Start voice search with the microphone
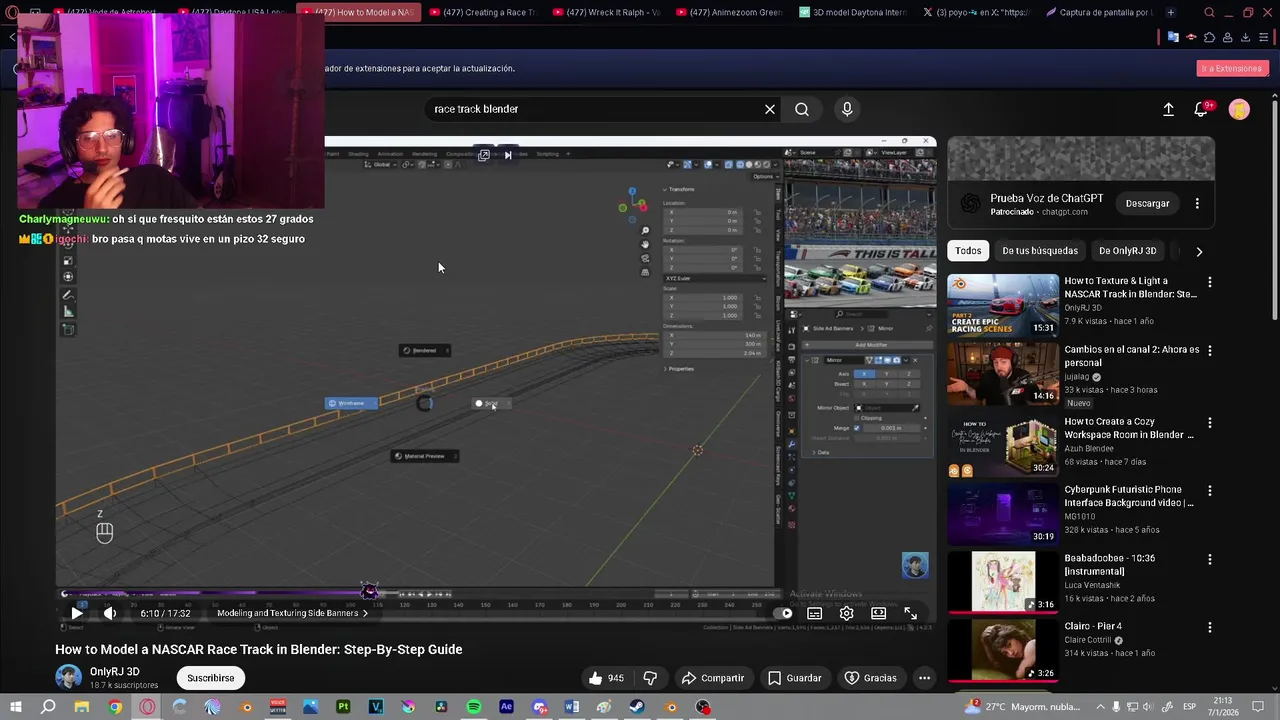1280x720 pixels. (847, 109)
